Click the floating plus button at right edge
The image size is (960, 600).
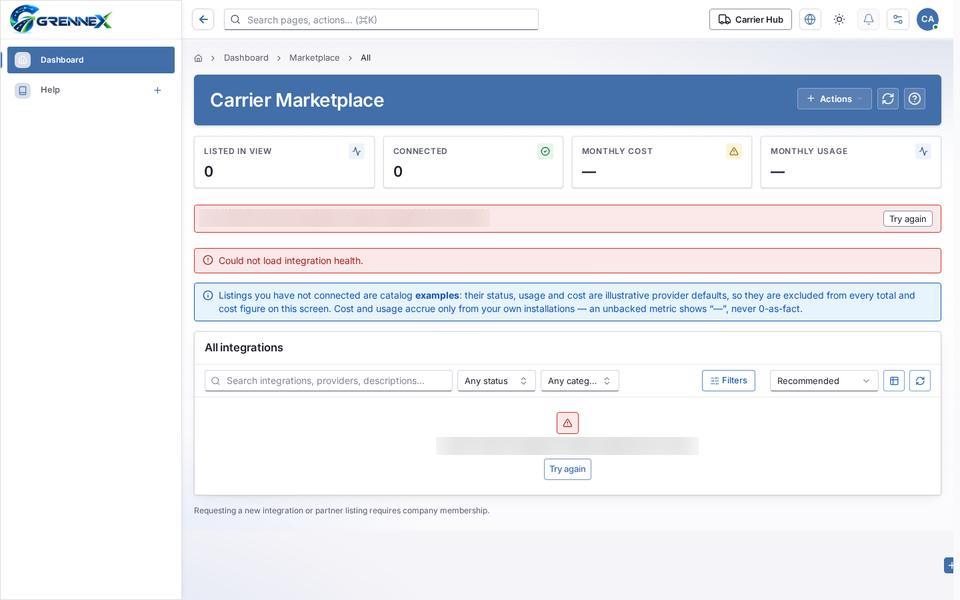(x=950, y=565)
